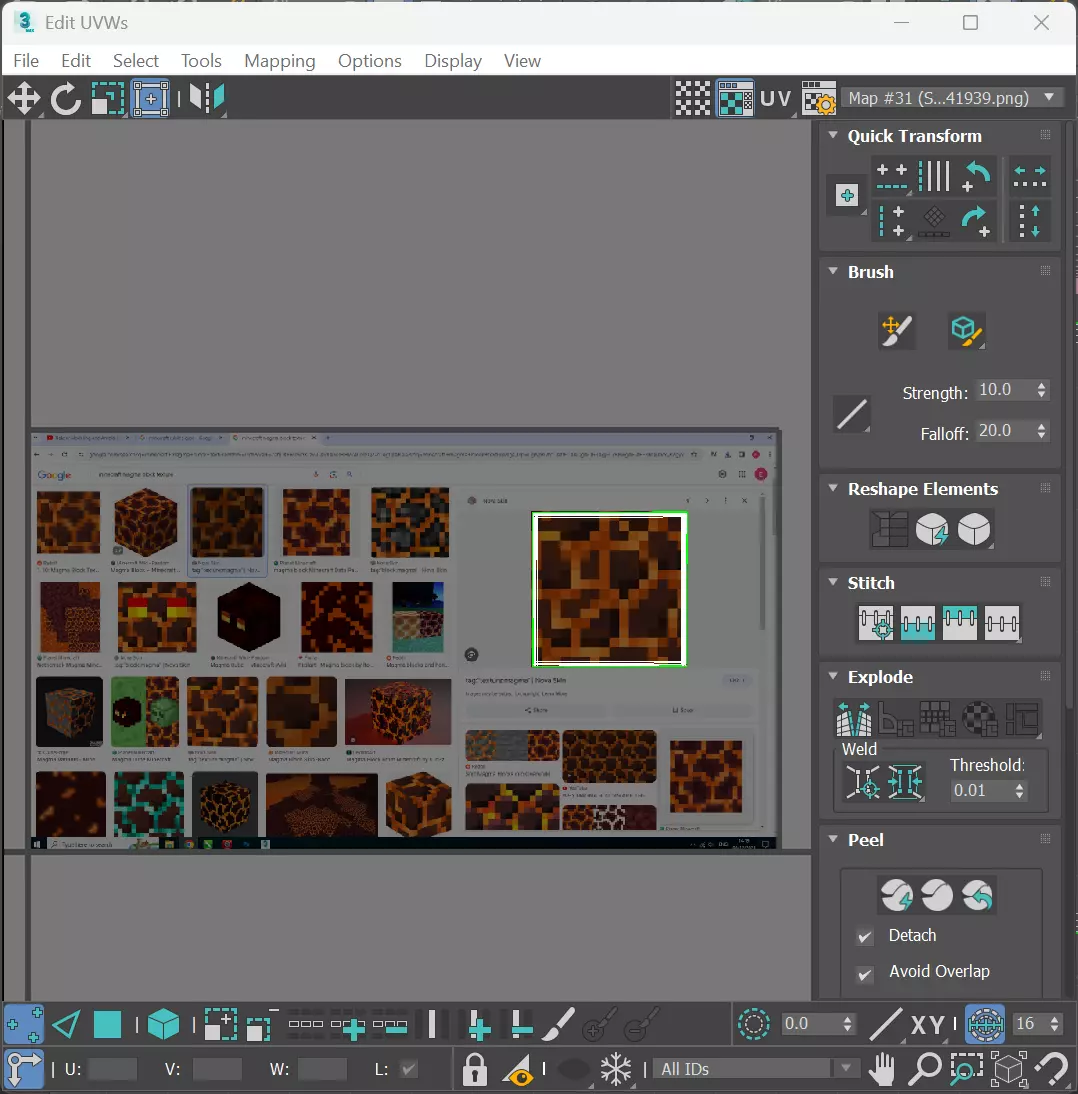Select the Move Selected Subobject tool
The image size is (1078, 1094).
click(x=24, y=98)
